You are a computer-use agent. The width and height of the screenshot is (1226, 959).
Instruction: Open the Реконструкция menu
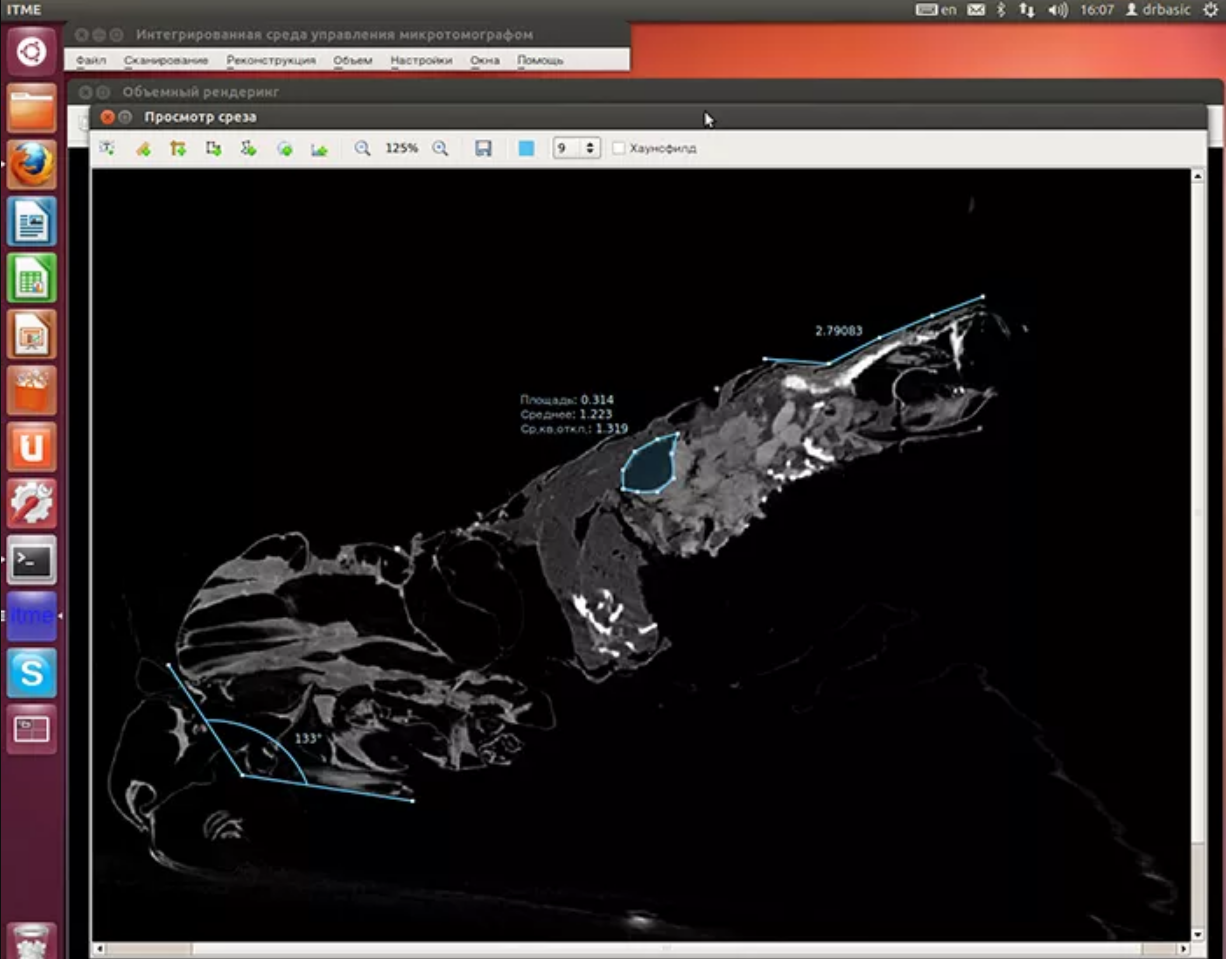click(x=270, y=60)
